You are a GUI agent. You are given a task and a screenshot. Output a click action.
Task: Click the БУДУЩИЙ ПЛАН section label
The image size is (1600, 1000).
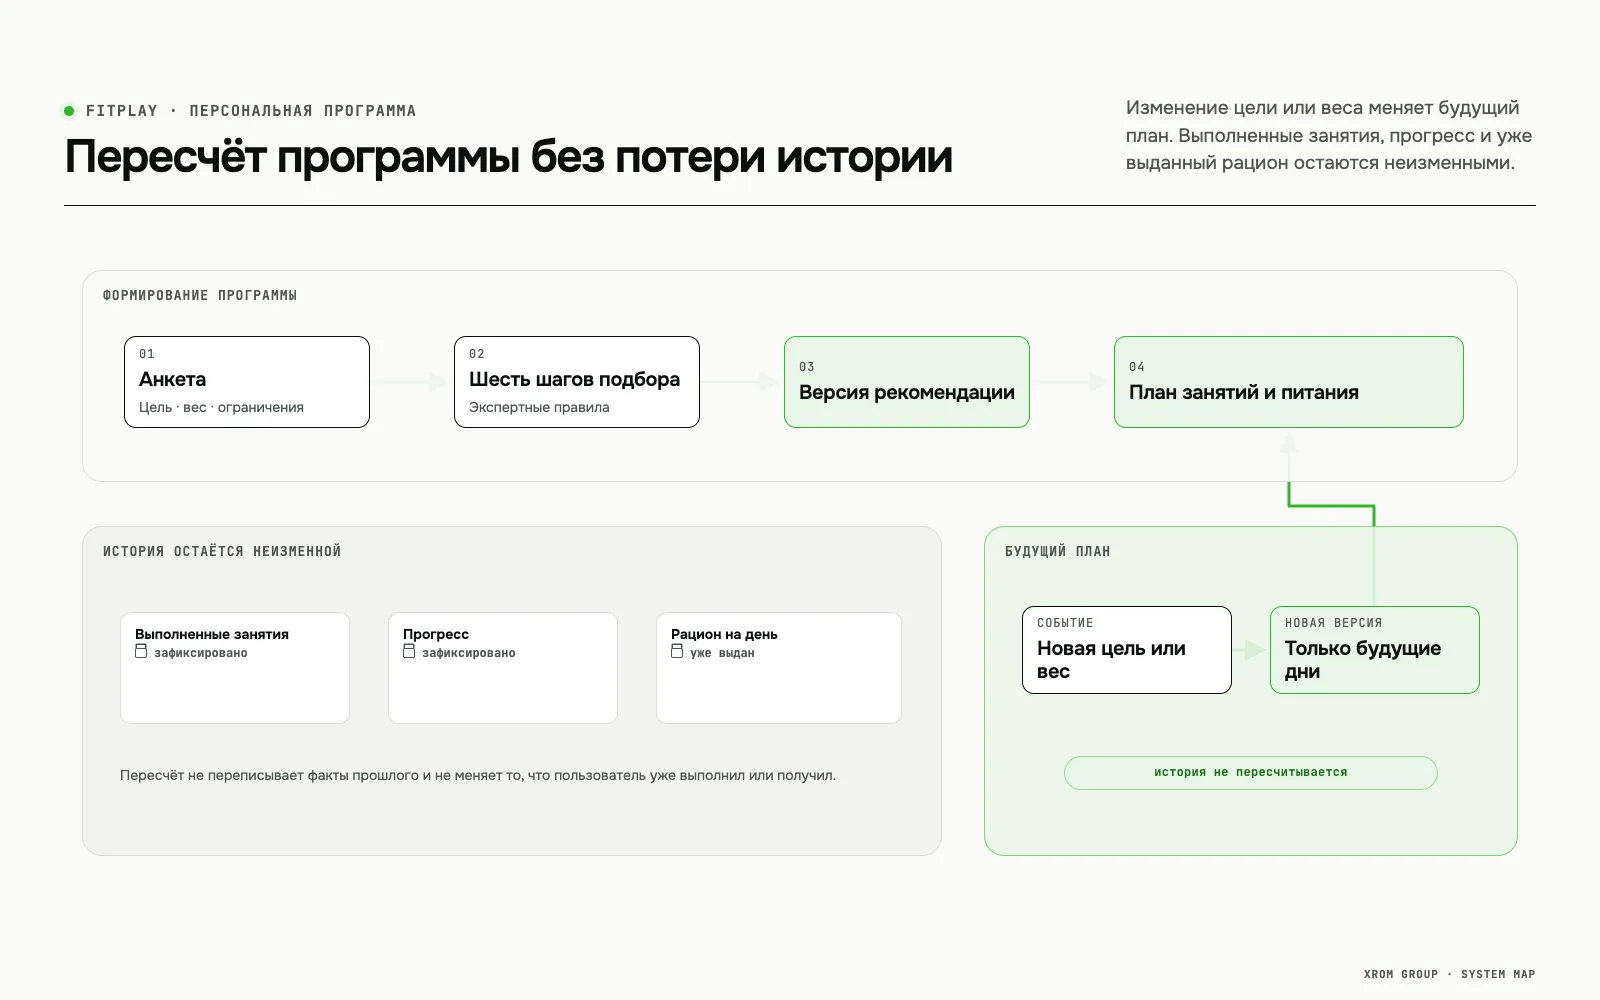pos(1058,552)
